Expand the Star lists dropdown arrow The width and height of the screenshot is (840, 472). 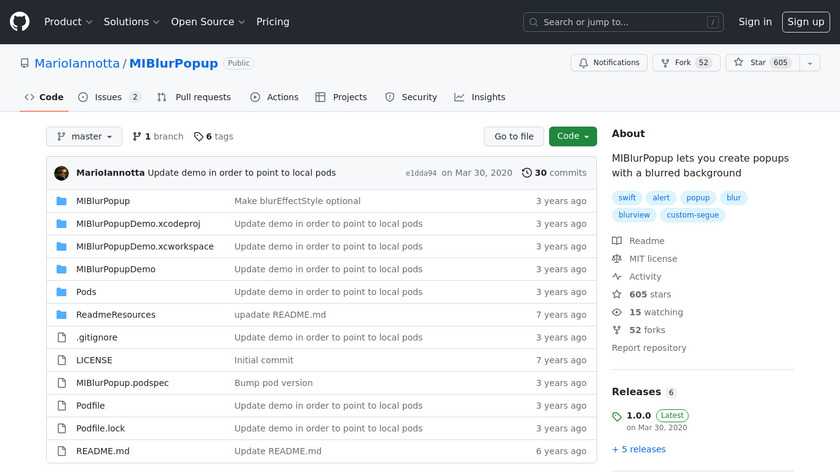coord(809,63)
